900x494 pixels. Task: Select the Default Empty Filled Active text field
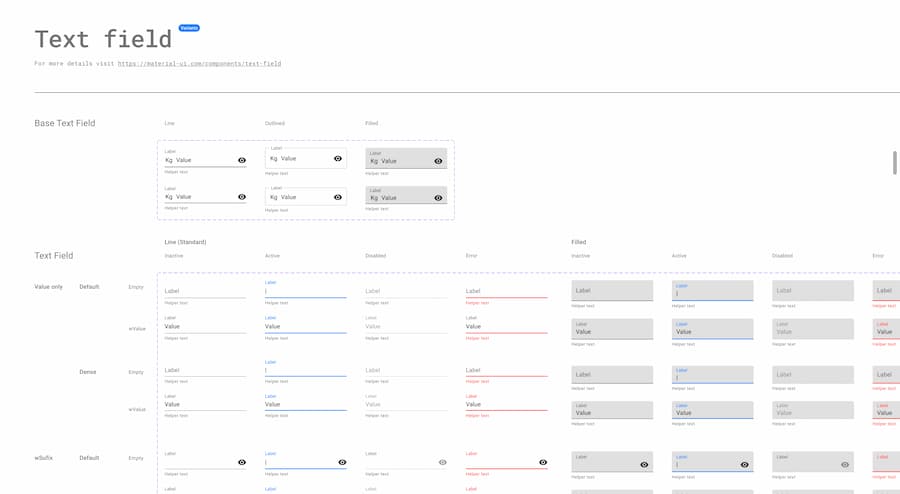tap(712, 291)
